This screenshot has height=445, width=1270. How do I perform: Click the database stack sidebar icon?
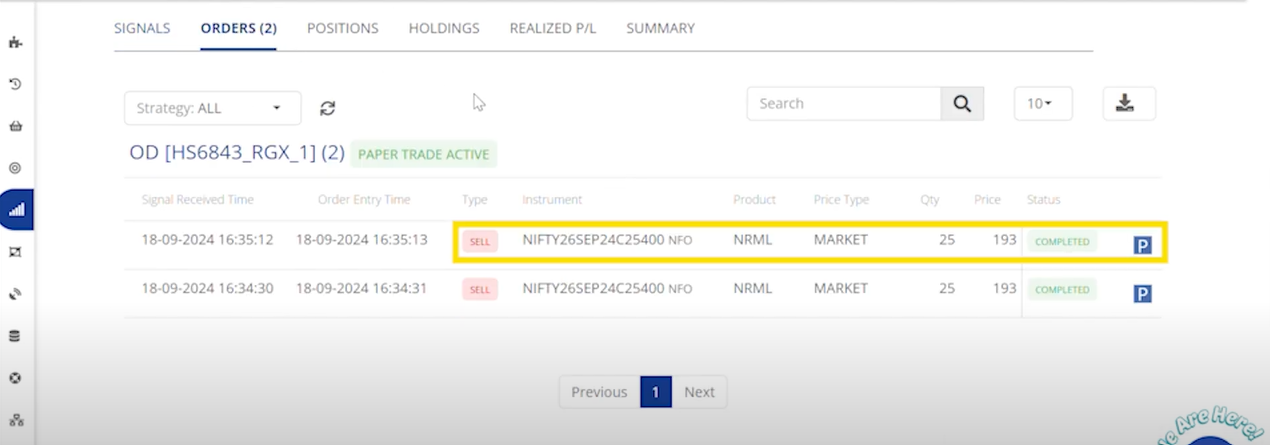click(16, 336)
